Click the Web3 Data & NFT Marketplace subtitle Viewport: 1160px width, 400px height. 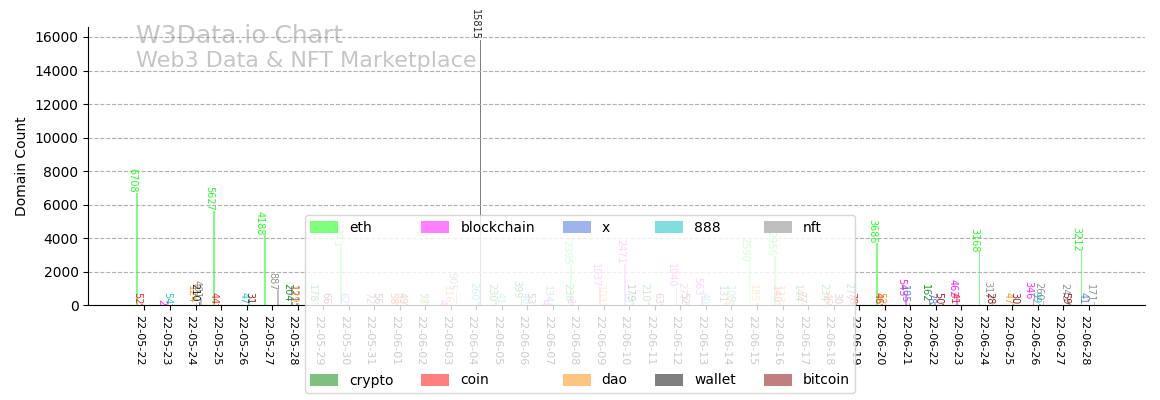306,61
